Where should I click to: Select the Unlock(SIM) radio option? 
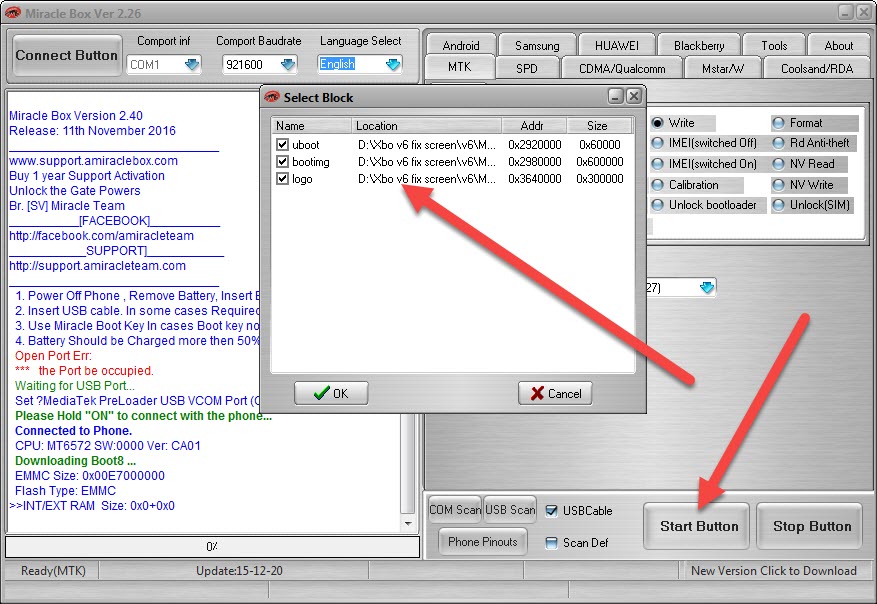(778, 205)
